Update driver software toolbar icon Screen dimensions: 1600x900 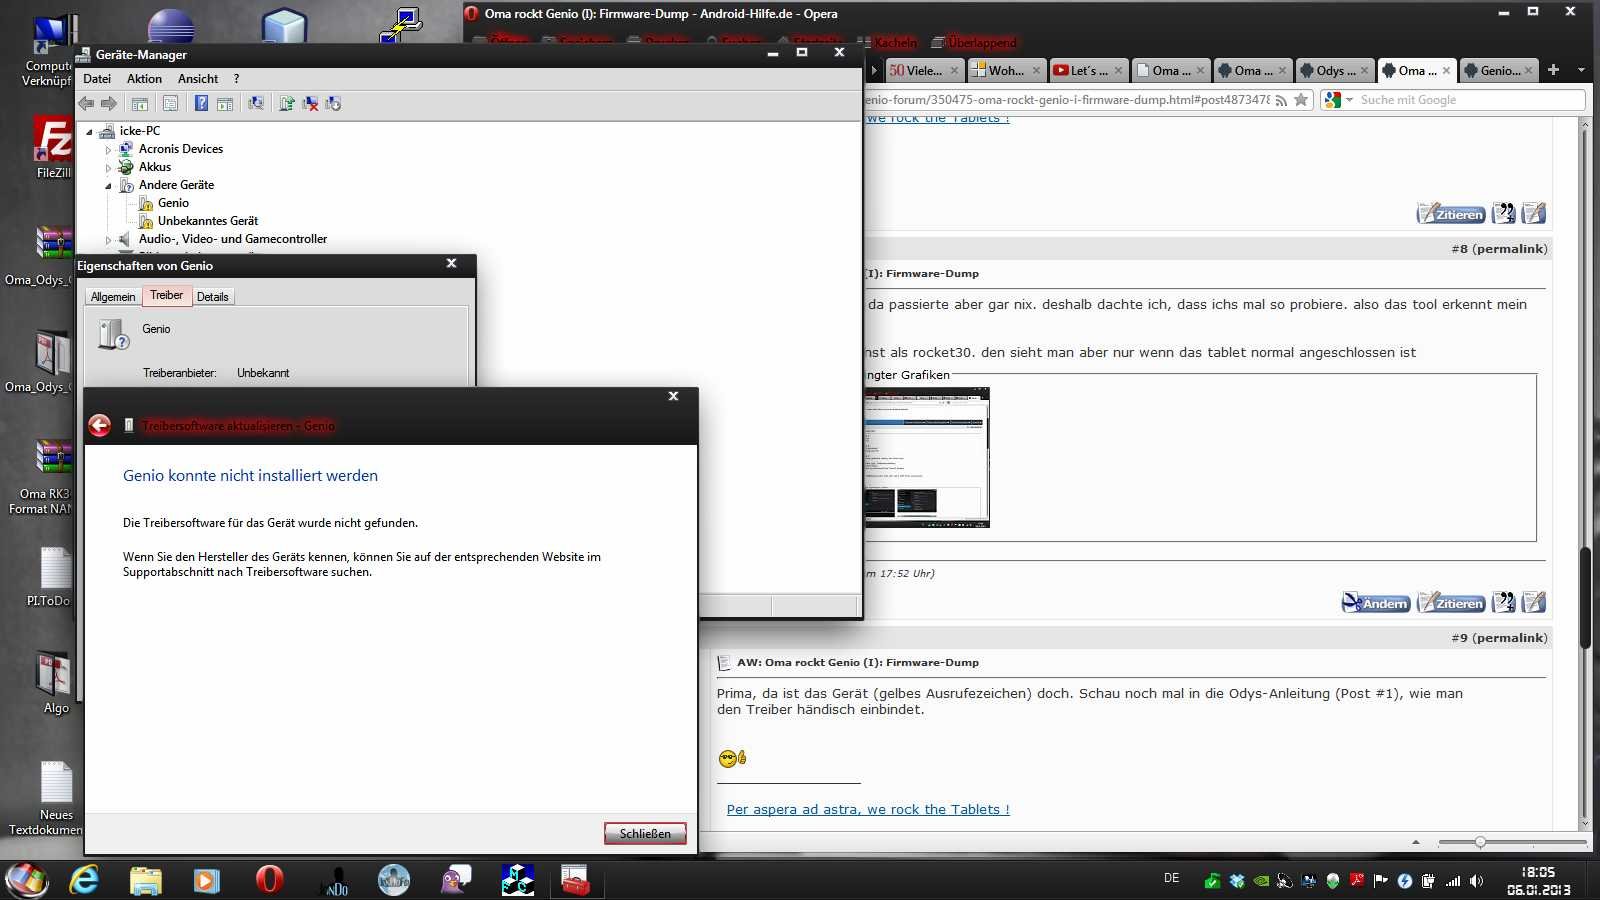click(287, 103)
